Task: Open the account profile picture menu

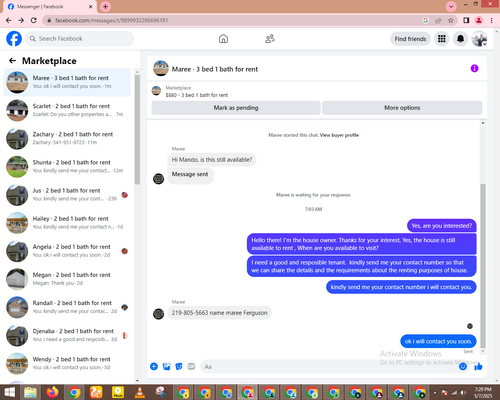Action: point(479,39)
